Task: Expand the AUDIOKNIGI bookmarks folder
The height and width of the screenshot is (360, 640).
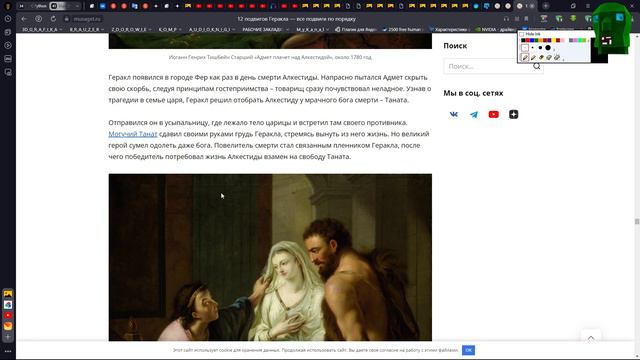Action: [211, 29]
